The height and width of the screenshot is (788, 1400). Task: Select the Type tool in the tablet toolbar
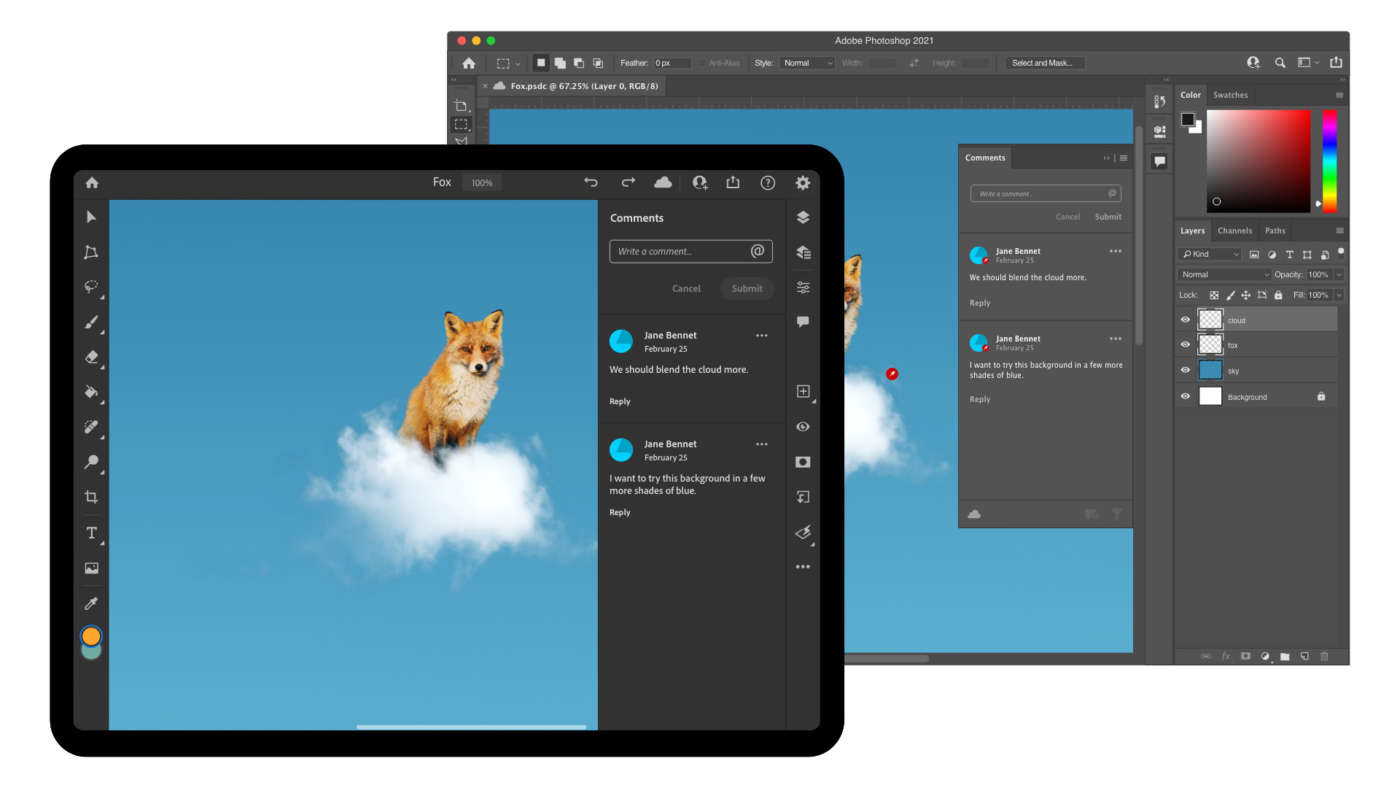[x=90, y=532]
